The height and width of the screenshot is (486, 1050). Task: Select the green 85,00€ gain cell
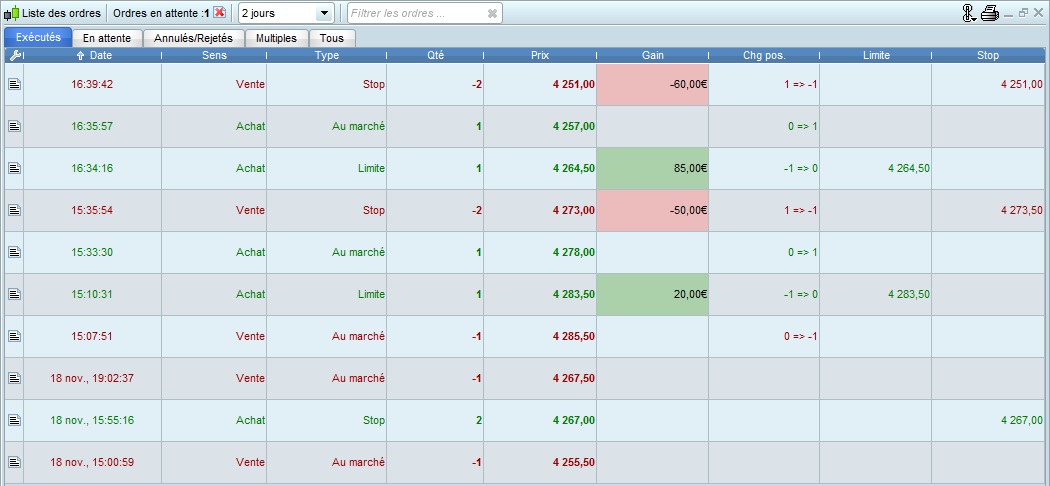pos(652,169)
